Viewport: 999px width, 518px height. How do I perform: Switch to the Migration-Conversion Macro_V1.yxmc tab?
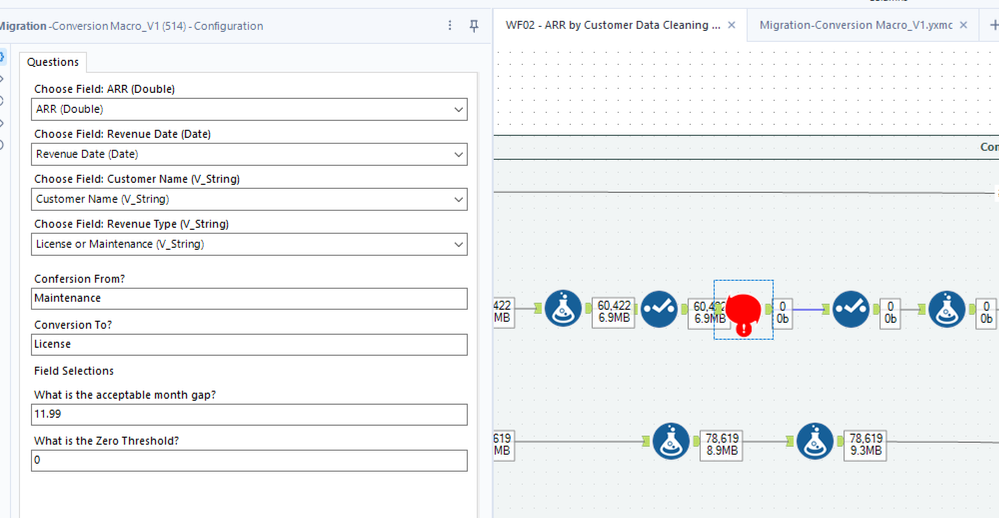[x=856, y=25]
